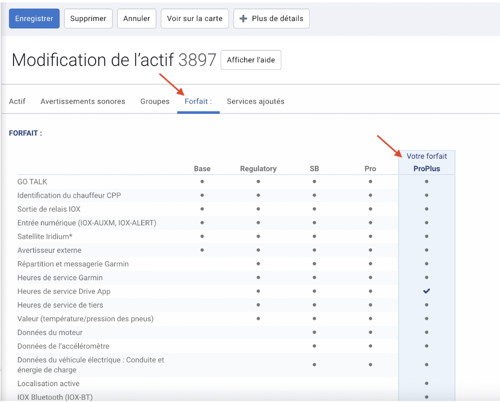Open Voir sur la carte

pos(195,19)
